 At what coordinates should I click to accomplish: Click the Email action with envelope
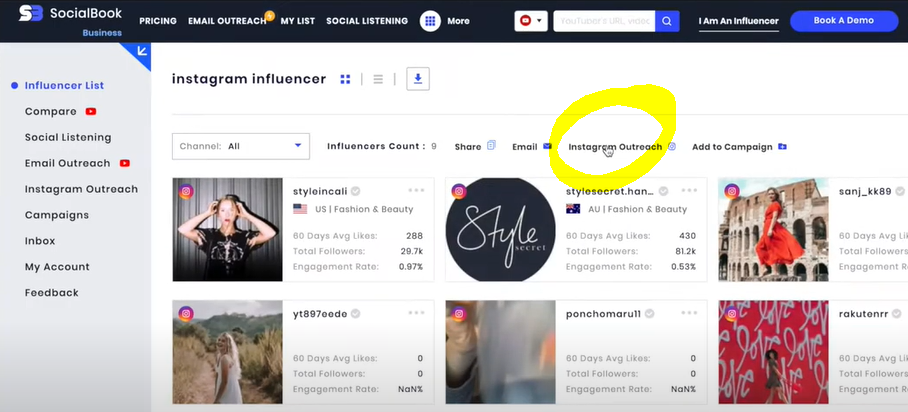[x=532, y=147]
